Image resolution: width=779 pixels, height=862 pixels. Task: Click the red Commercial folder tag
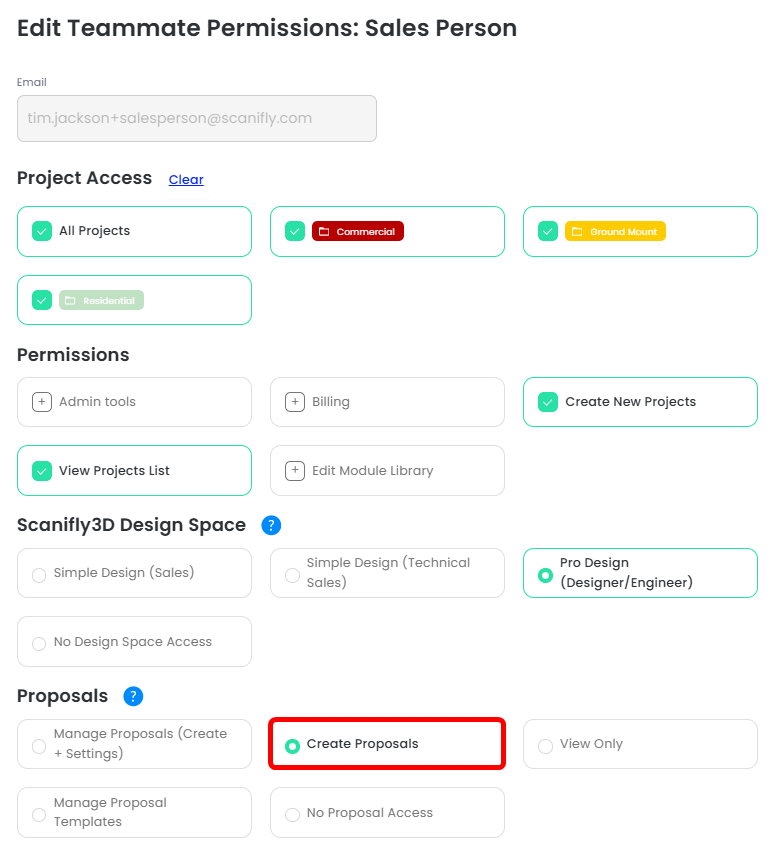coord(358,231)
